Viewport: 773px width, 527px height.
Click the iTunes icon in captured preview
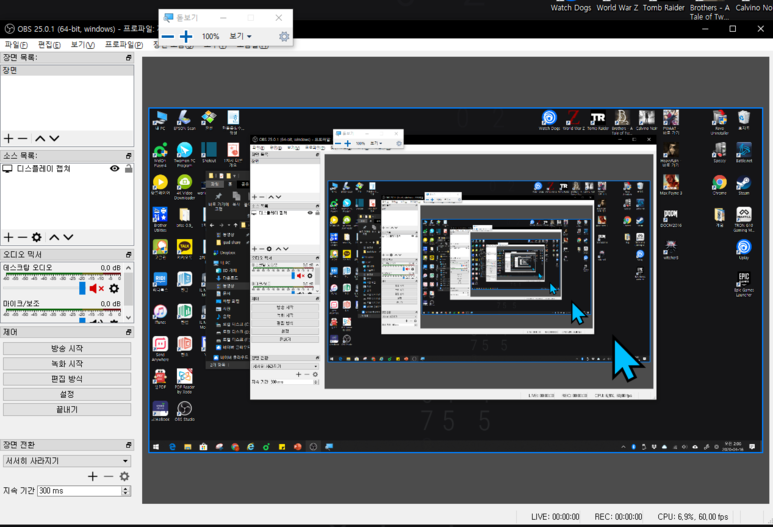click(160, 314)
